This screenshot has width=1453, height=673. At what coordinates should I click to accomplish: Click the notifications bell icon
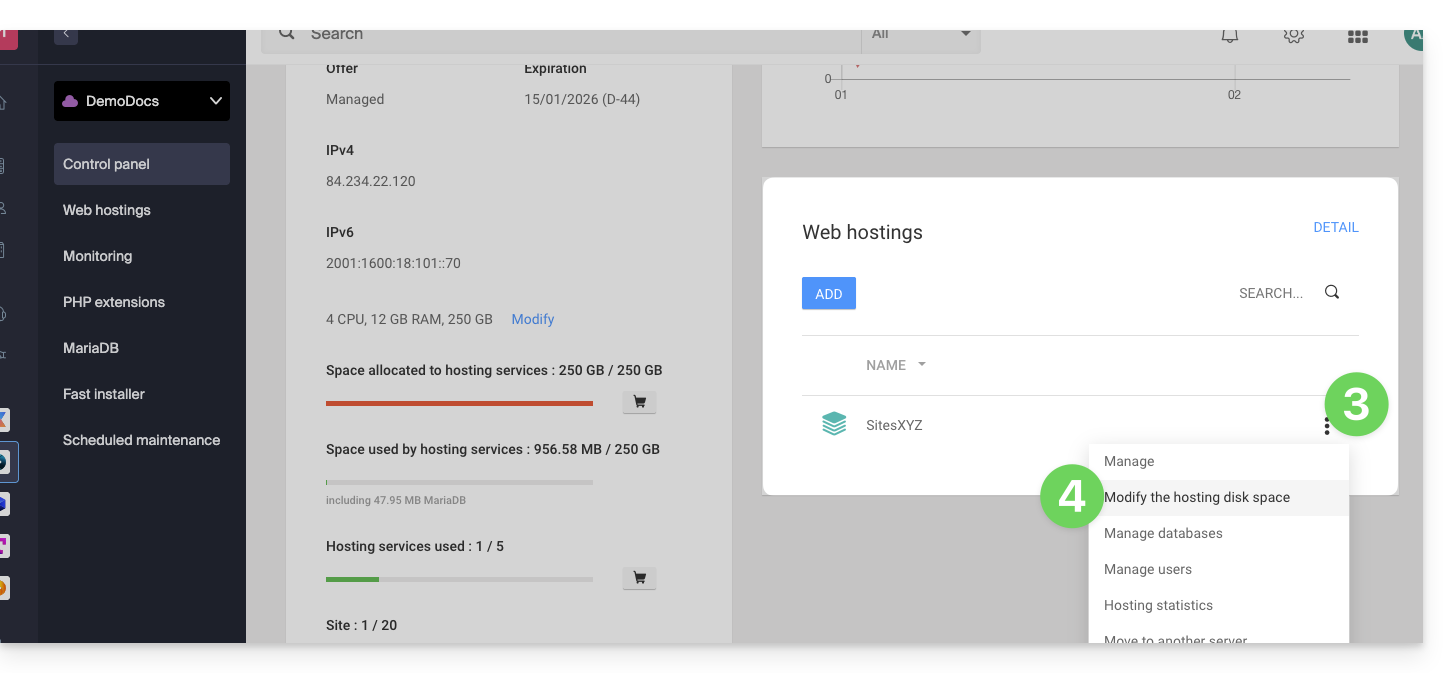tap(1229, 36)
